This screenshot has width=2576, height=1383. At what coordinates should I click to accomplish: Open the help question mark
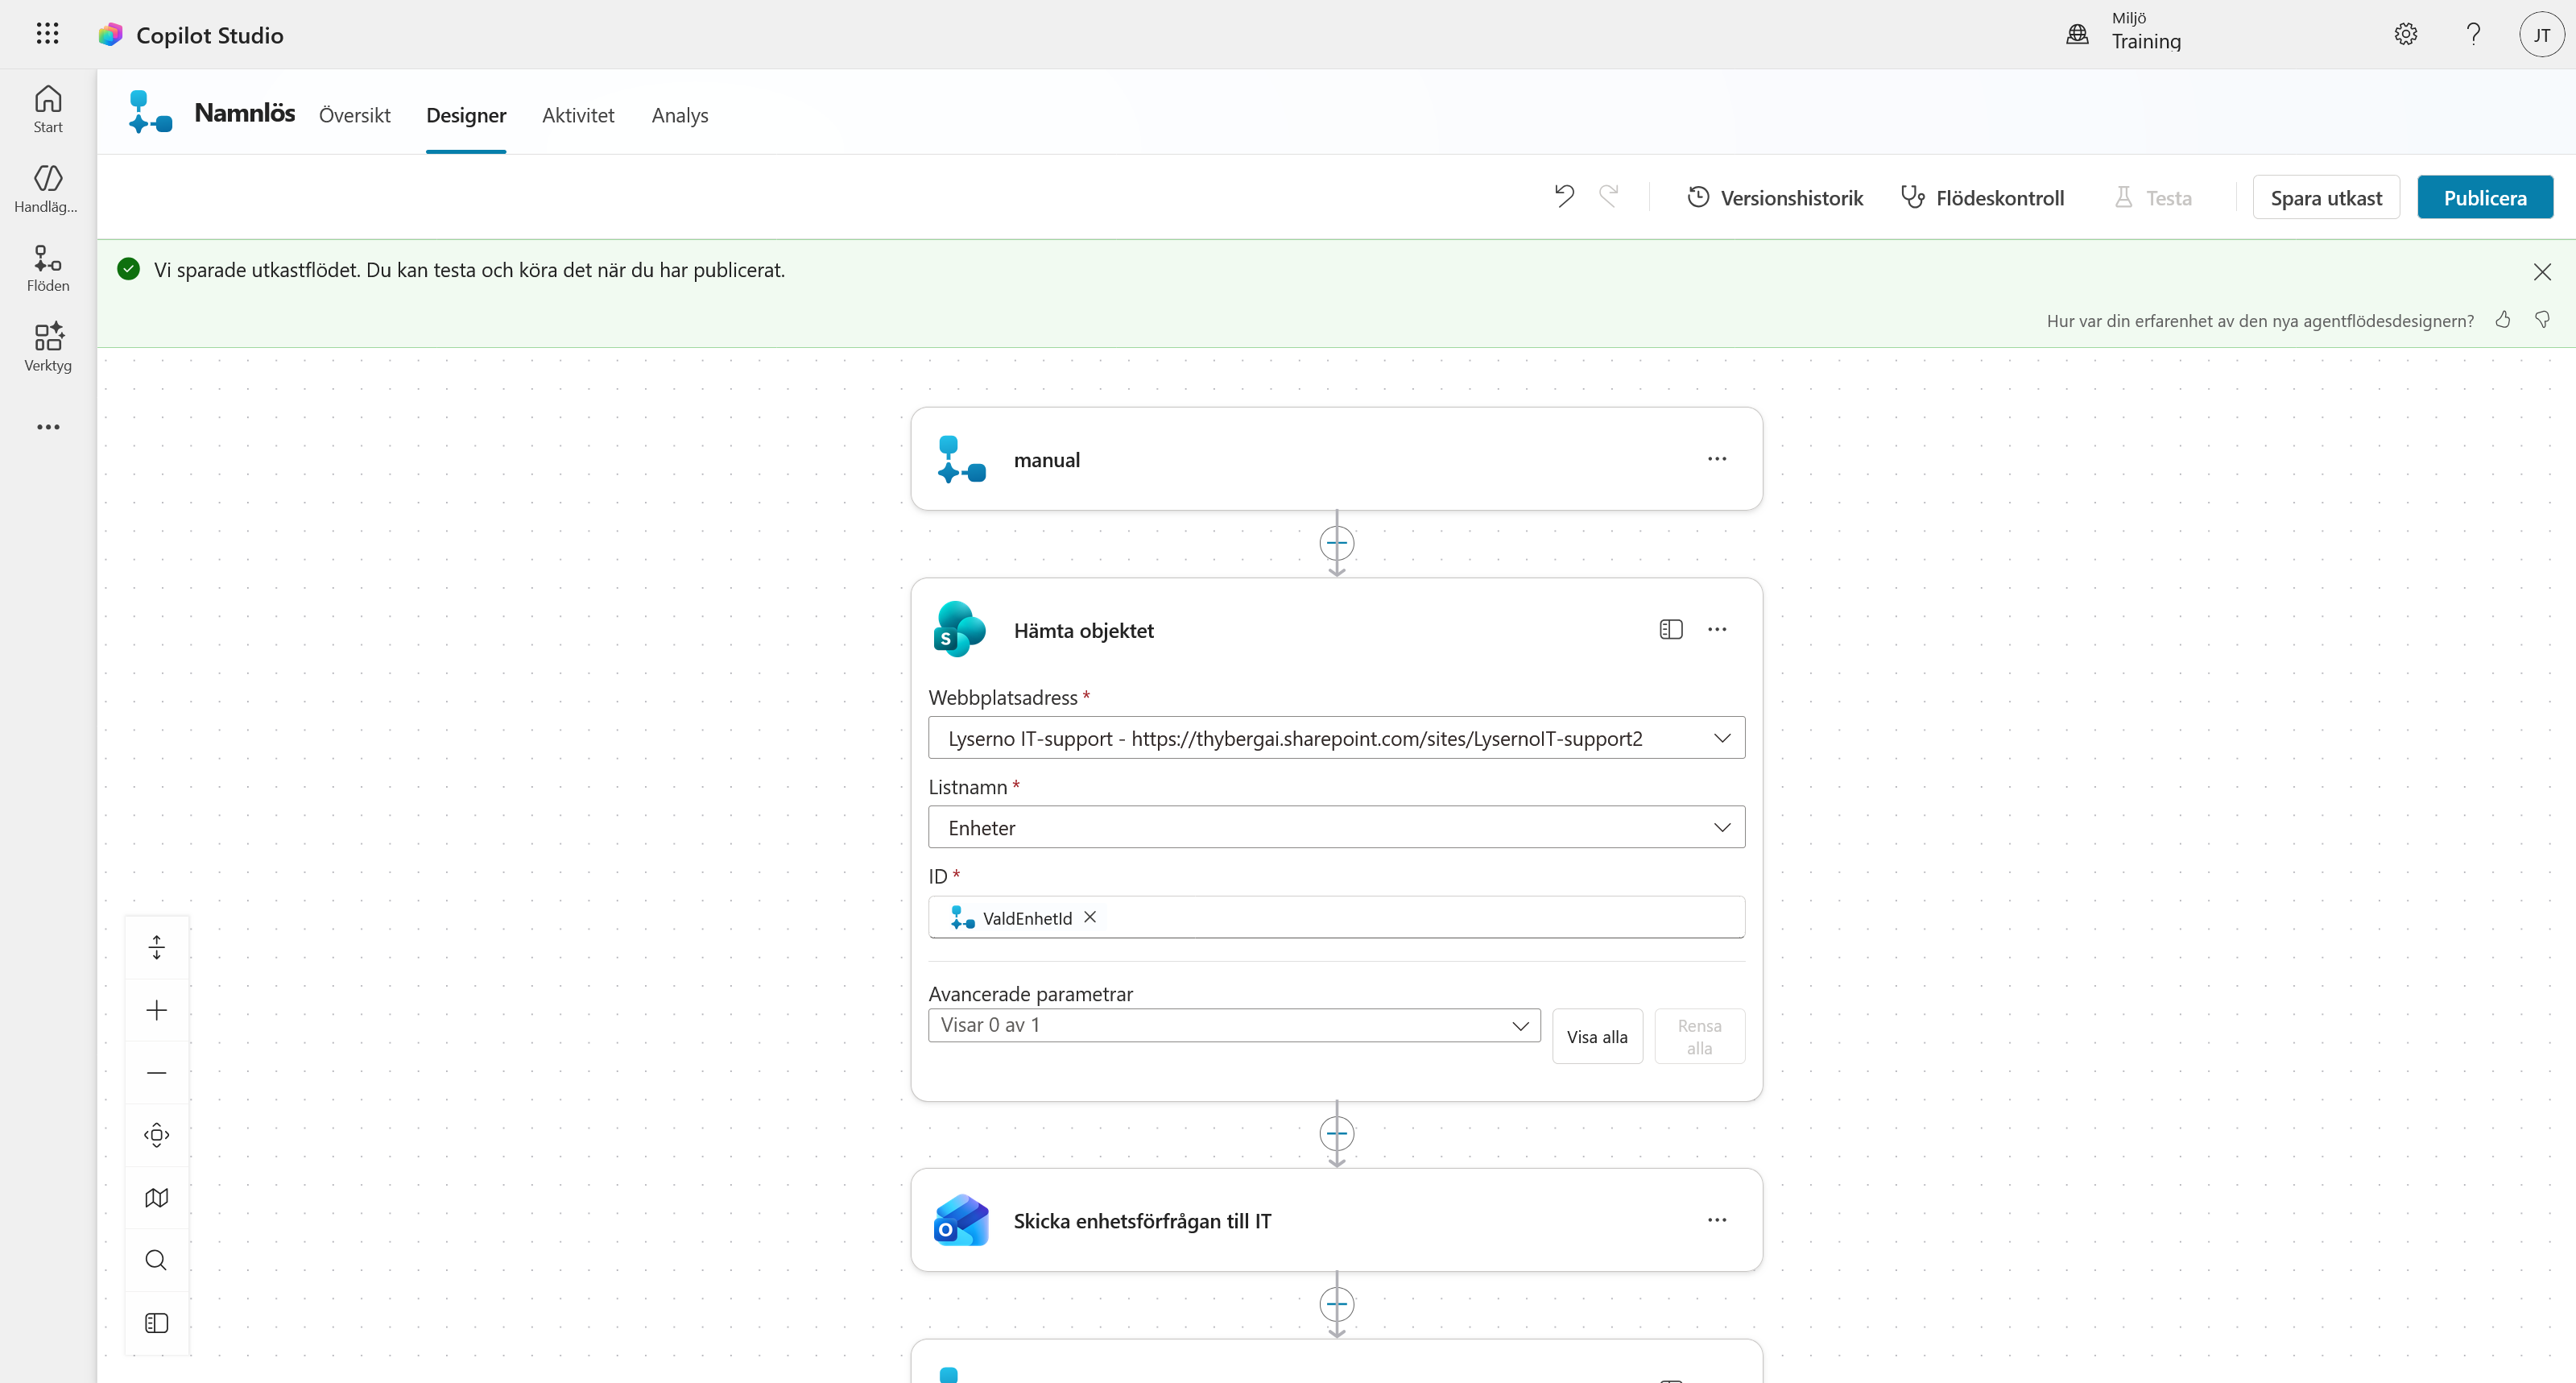click(x=2473, y=34)
